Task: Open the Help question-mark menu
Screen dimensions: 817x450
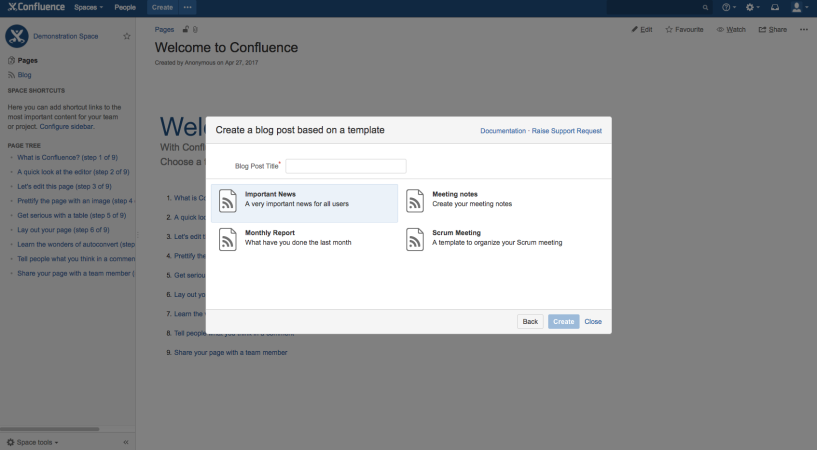Action: [x=728, y=7]
